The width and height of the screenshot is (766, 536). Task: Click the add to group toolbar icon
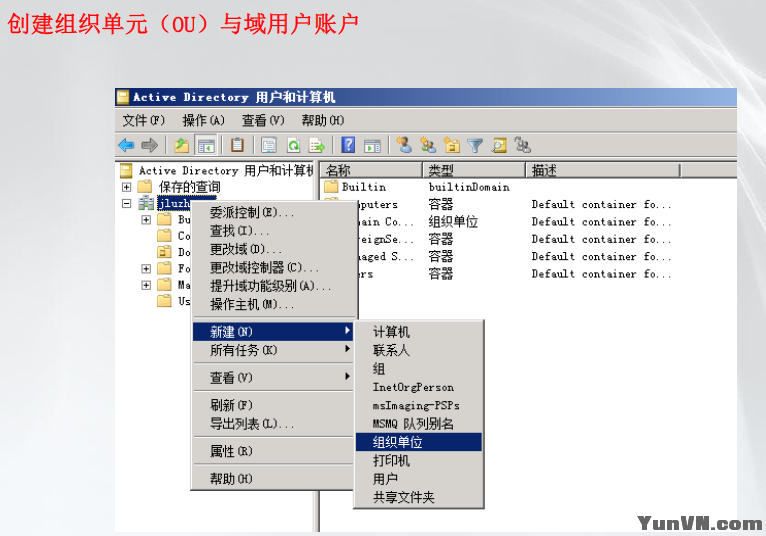522,145
